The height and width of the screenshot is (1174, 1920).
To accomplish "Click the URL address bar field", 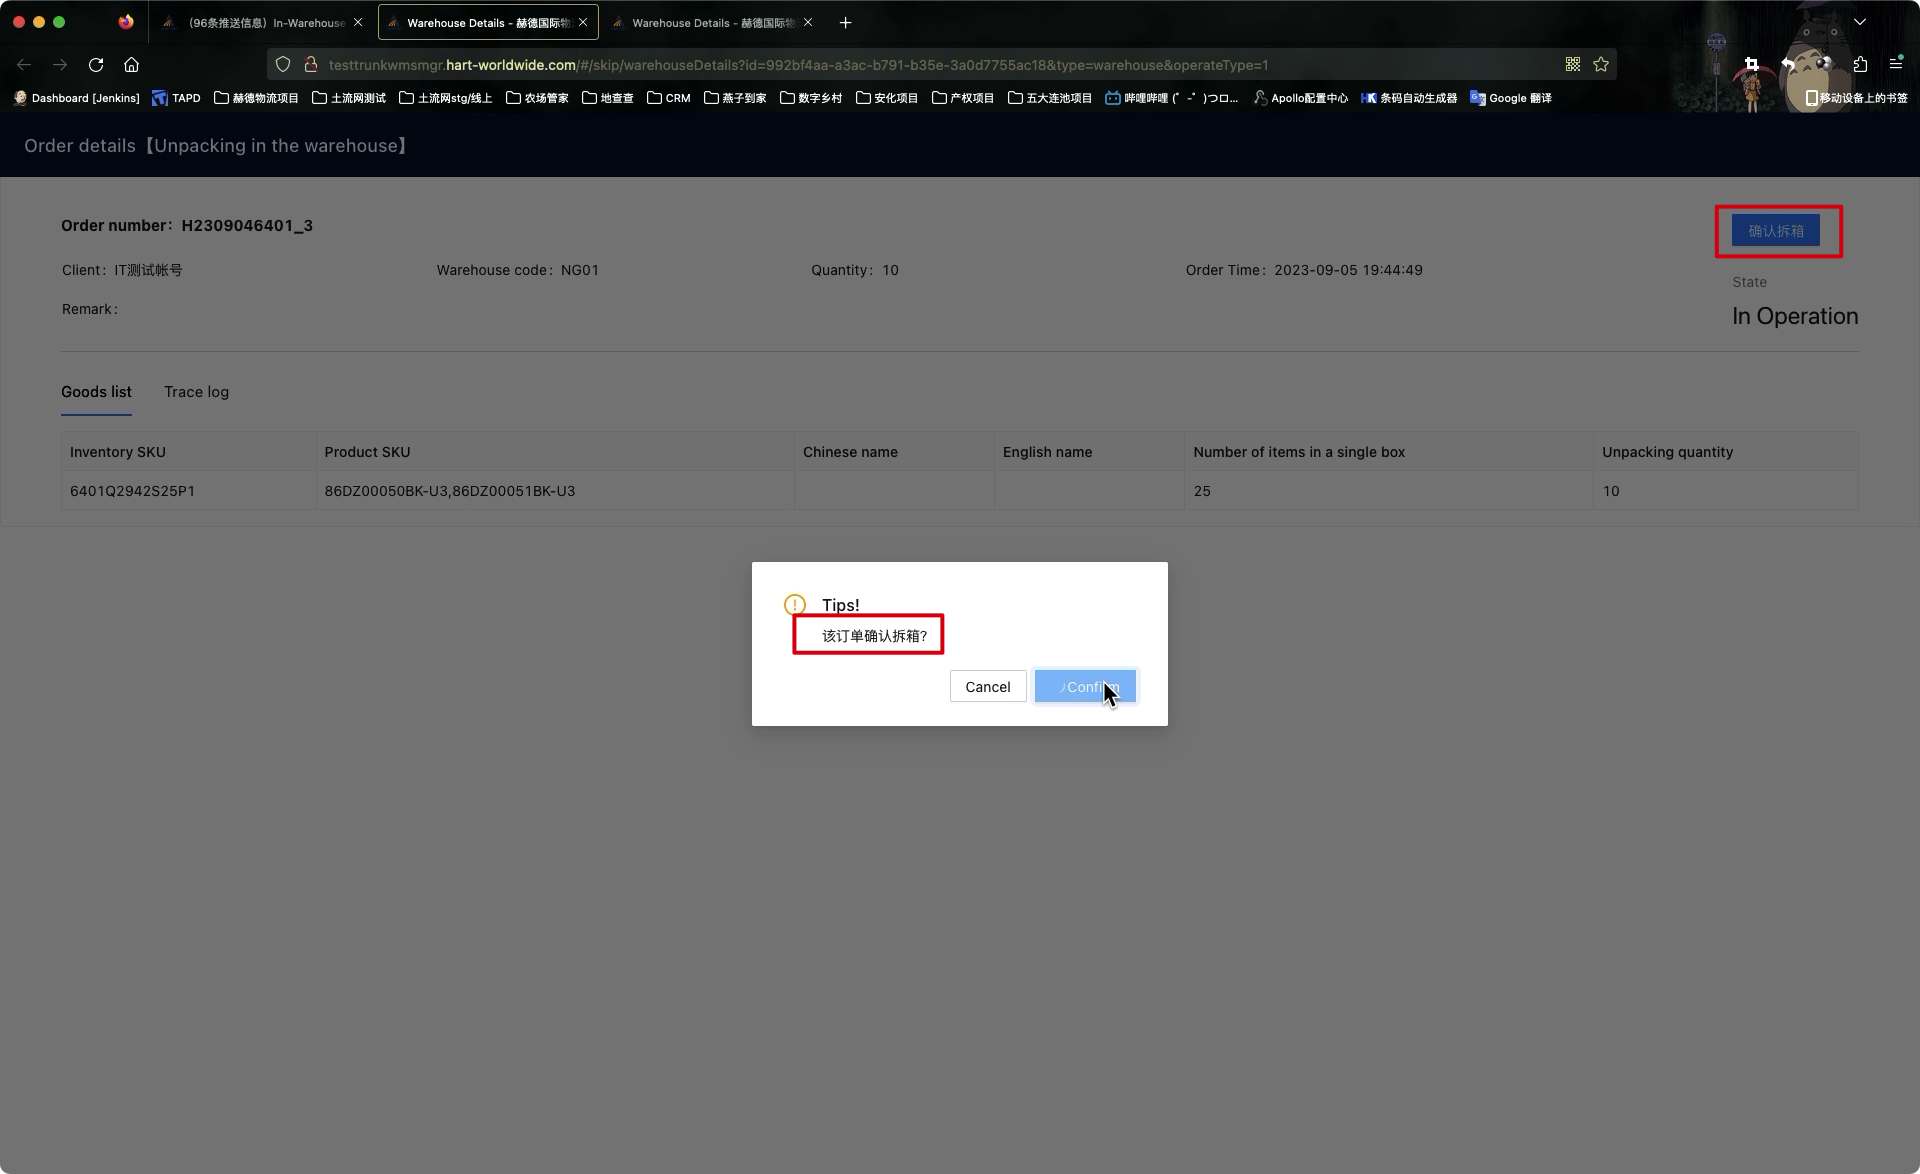I will coord(900,65).
